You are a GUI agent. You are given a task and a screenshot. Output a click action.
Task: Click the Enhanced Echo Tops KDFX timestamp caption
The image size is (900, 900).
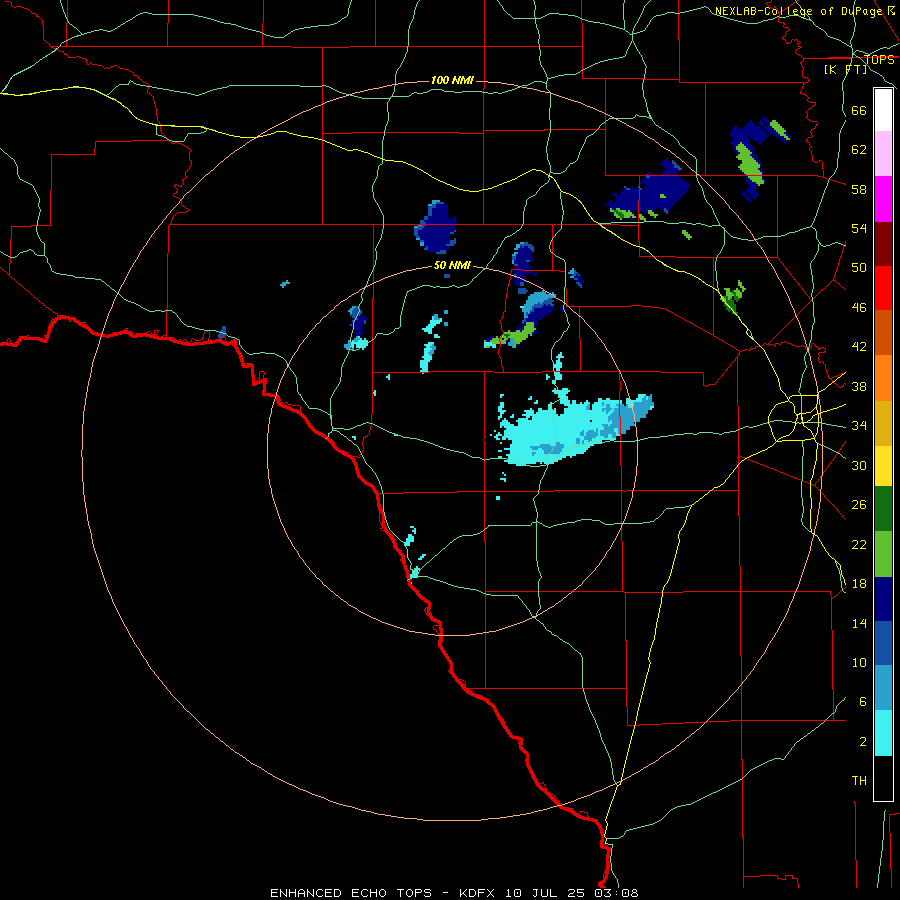454,893
